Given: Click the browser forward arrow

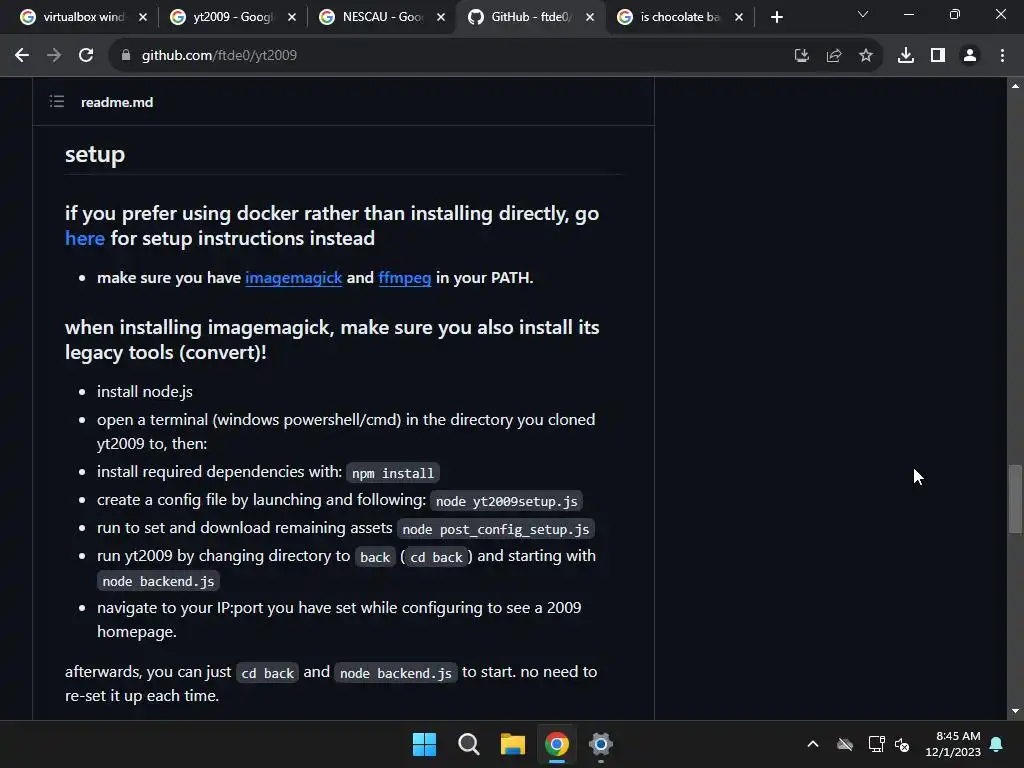Looking at the screenshot, I should 54,56.
